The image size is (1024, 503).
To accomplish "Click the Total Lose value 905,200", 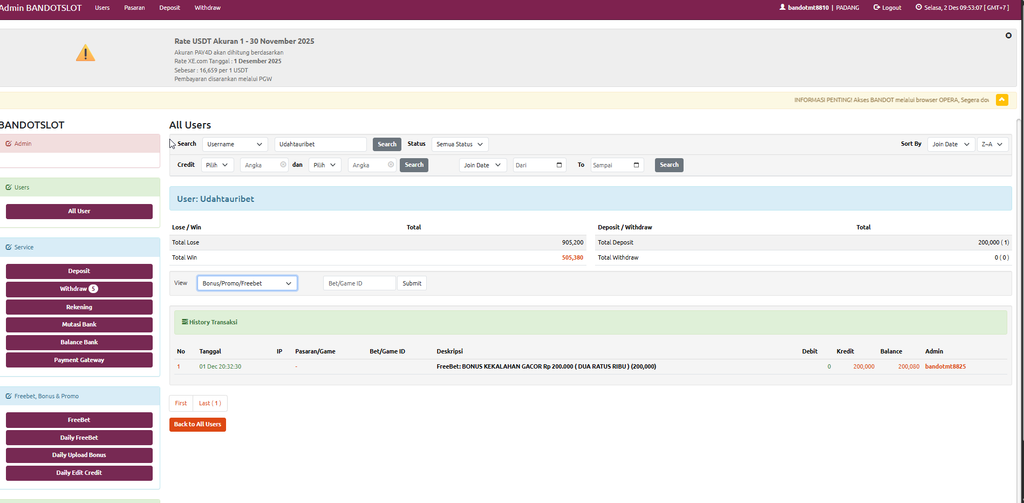I will tap(572, 242).
